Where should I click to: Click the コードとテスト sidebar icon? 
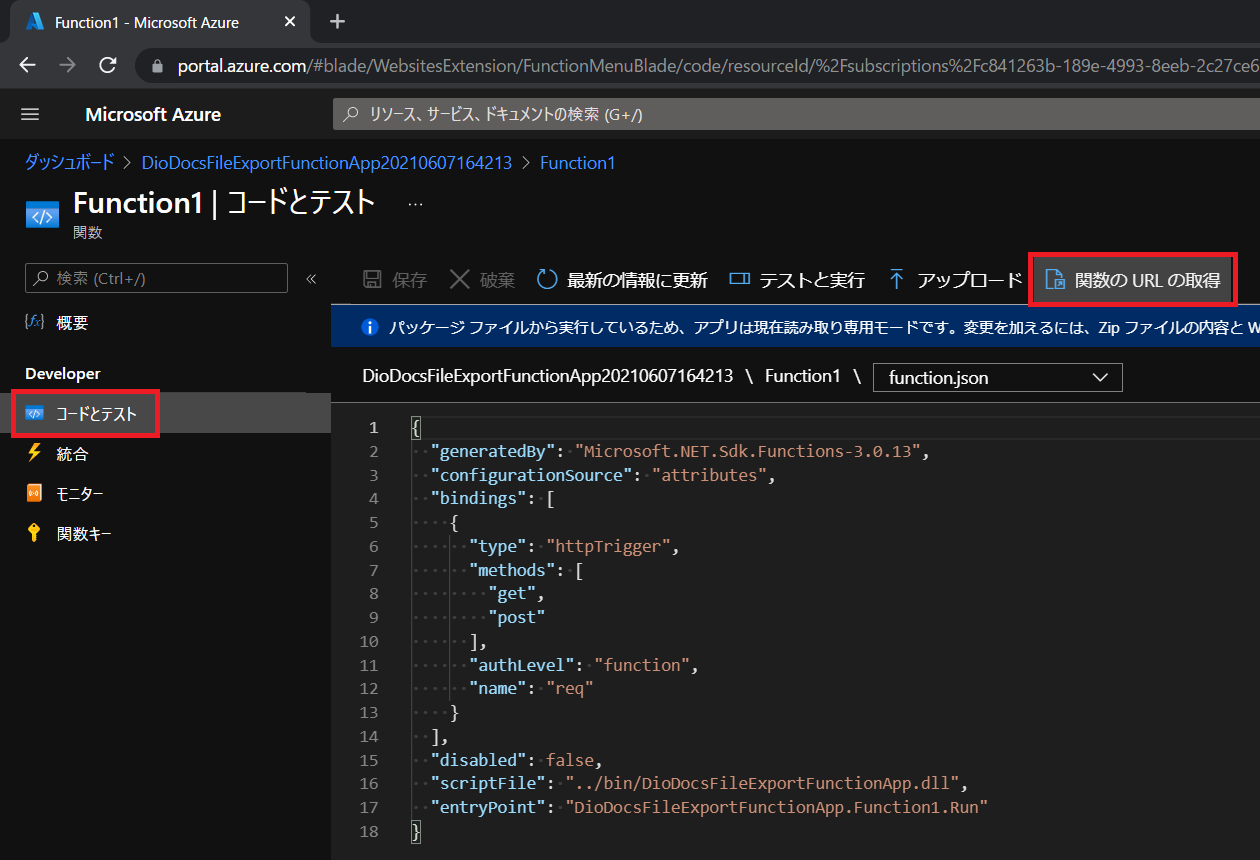pyautogui.click(x=35, y=413)
